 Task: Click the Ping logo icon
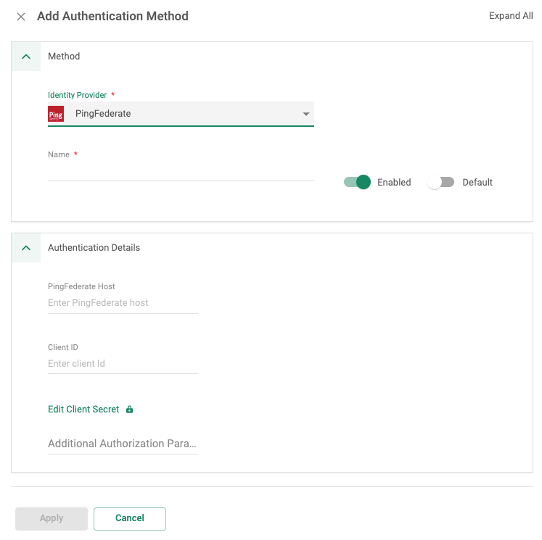56,114
